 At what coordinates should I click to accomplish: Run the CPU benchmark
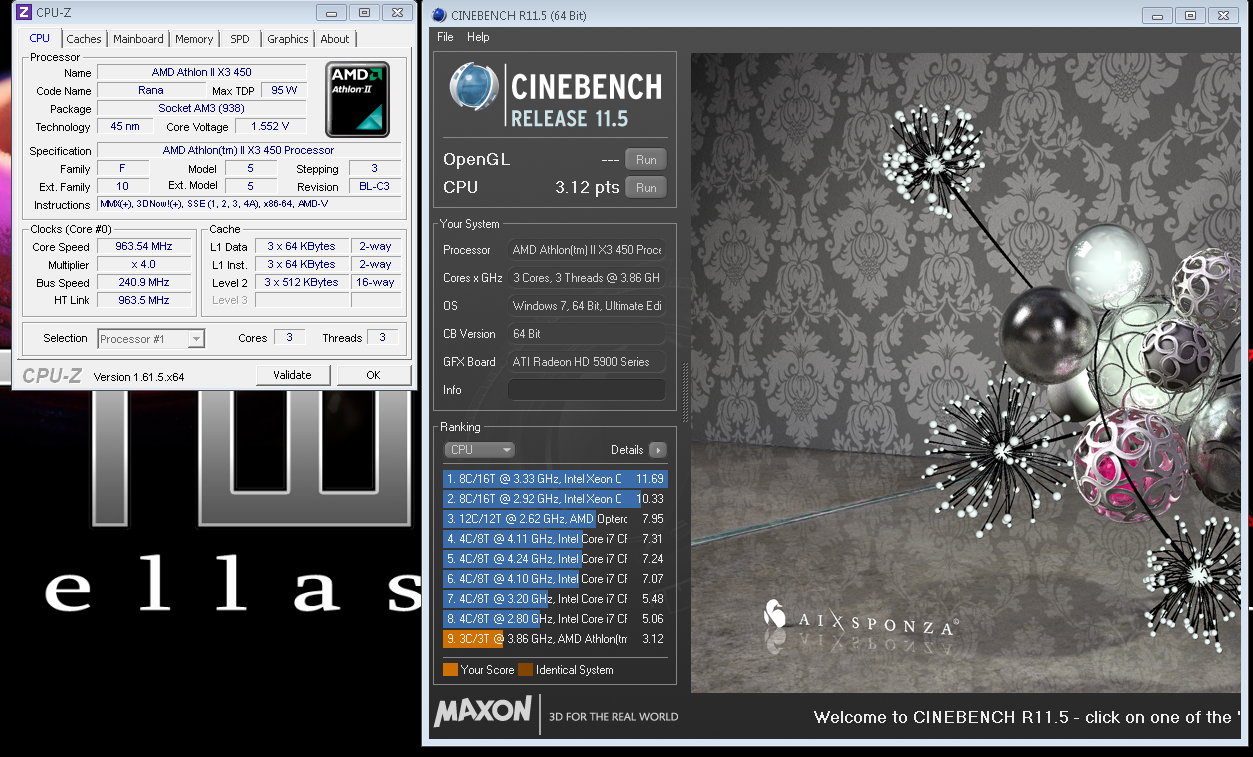[646, 187]
